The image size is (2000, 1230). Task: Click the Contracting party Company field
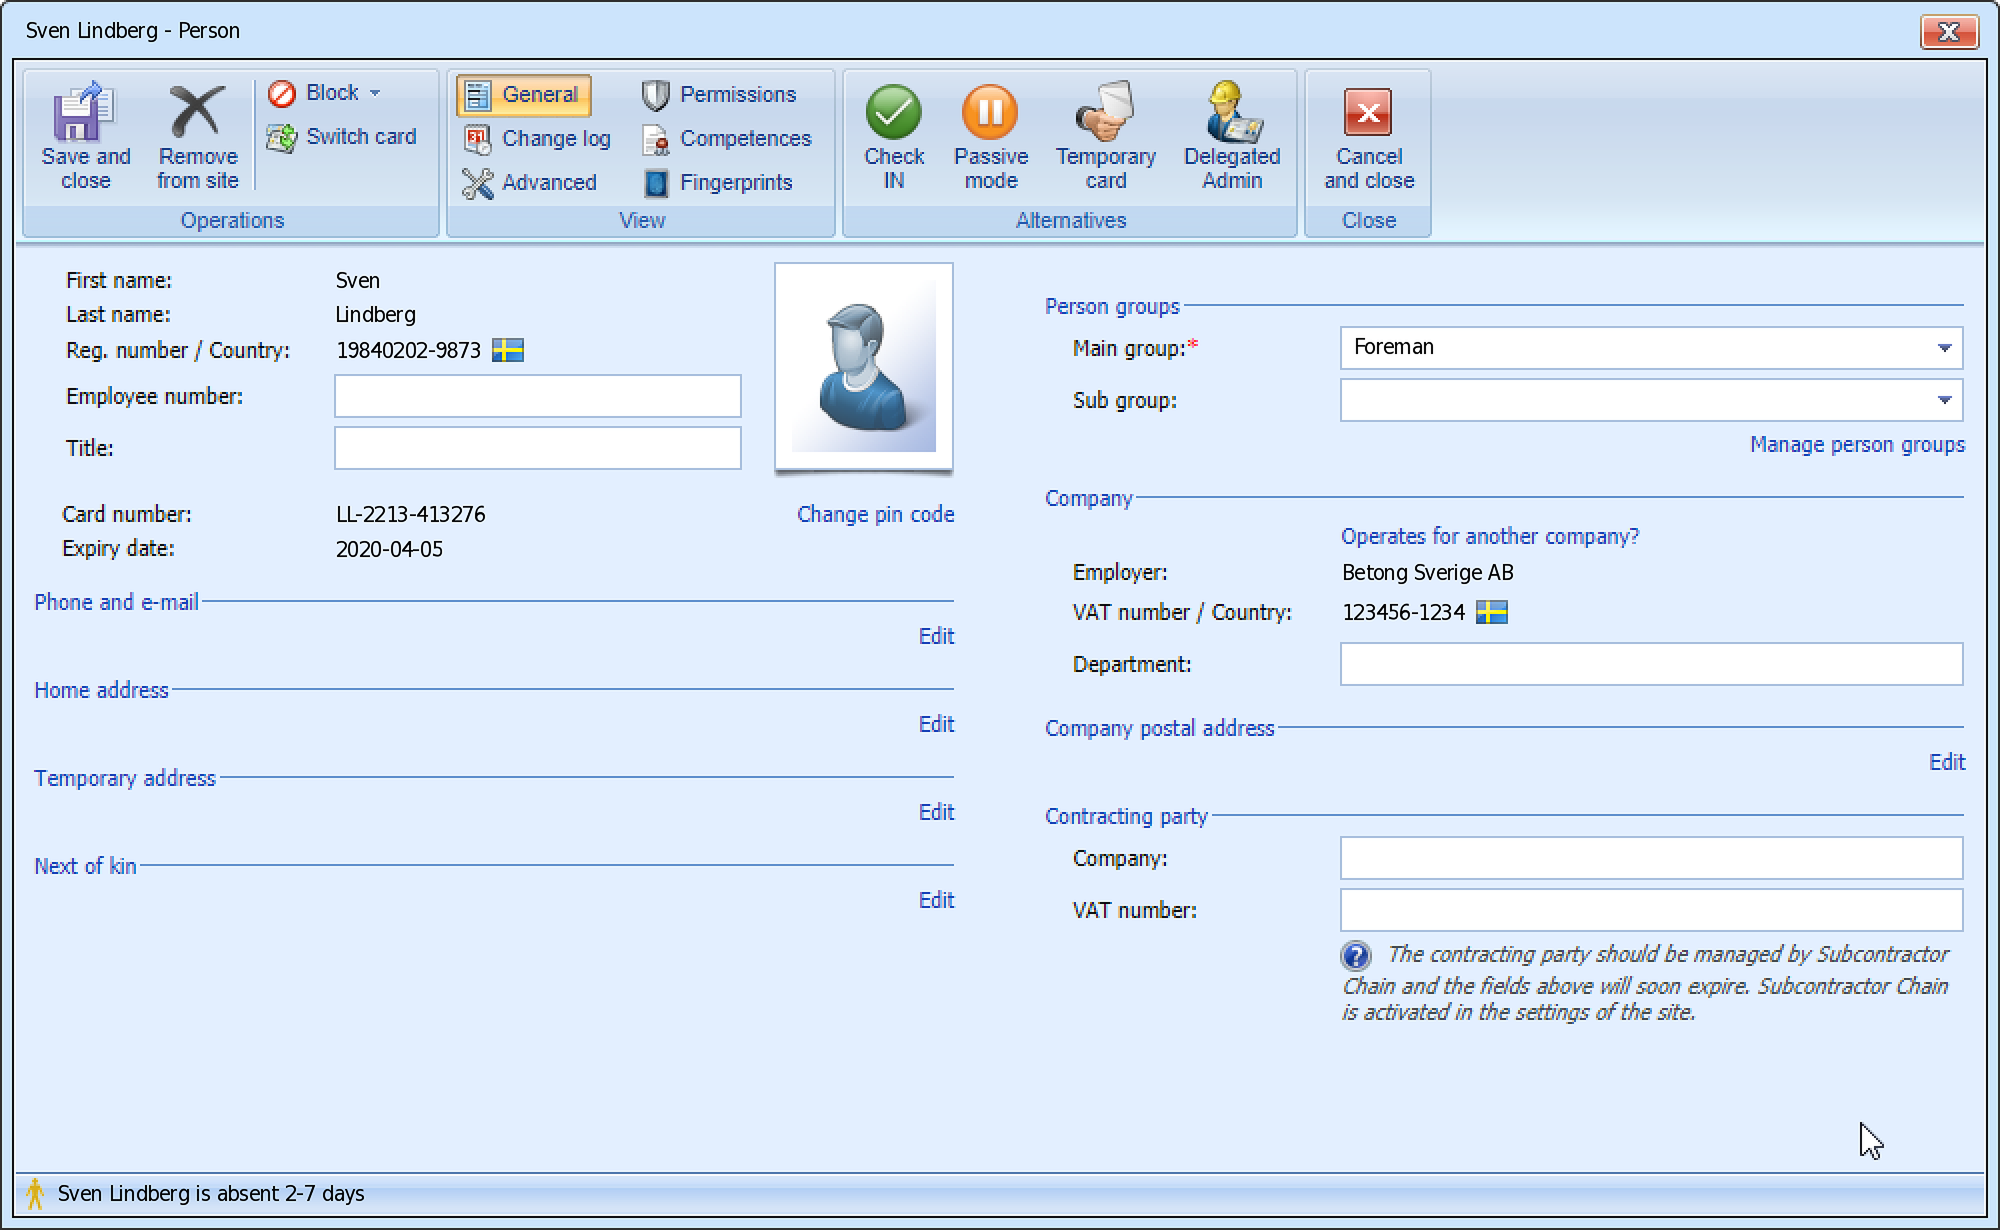point(1652,858)
